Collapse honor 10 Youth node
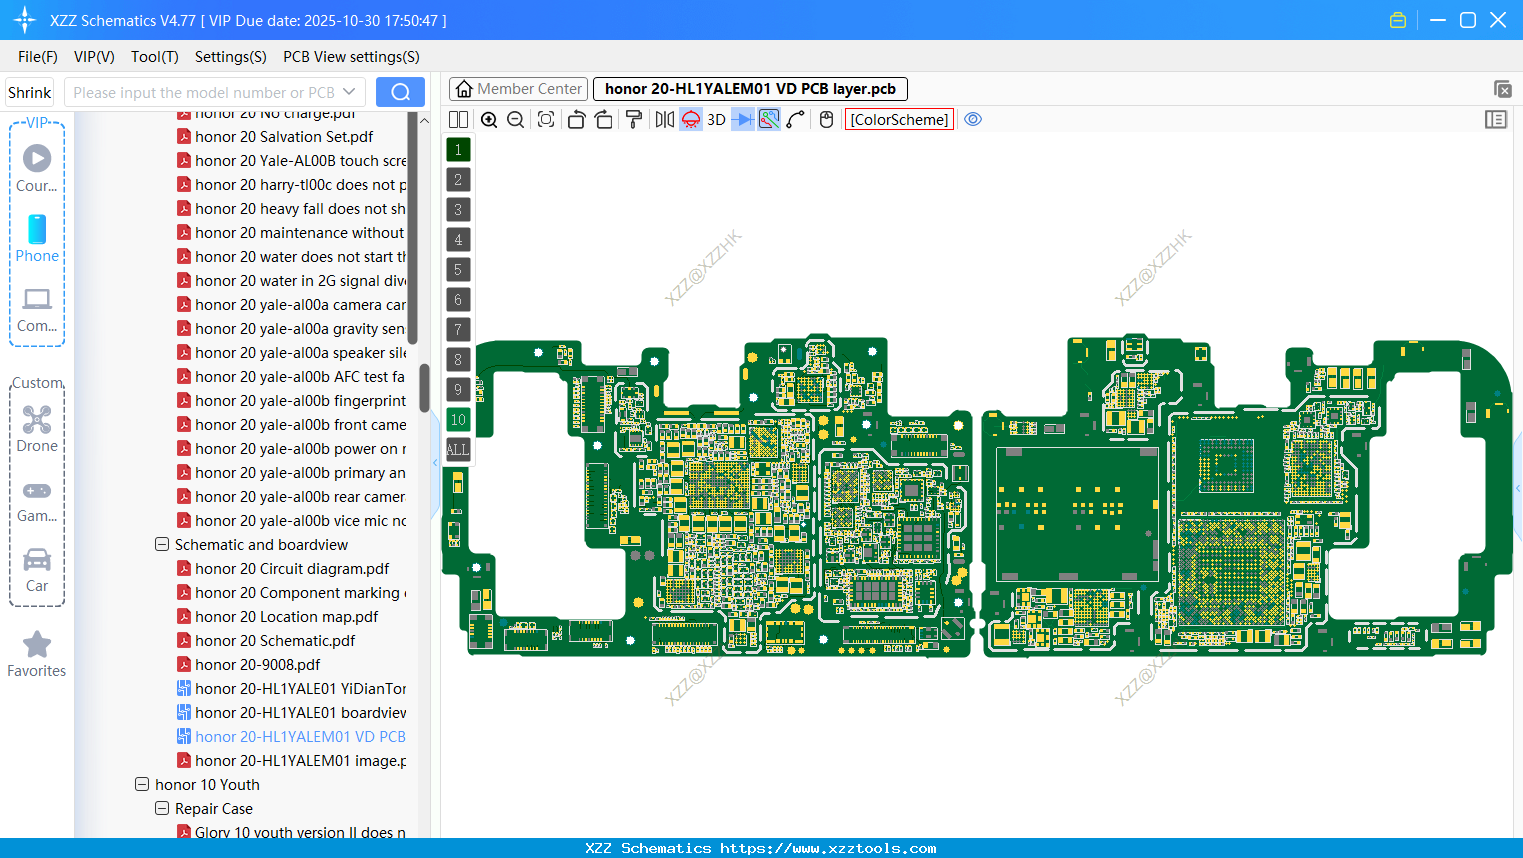This screenshot has height=858, width=1523. point(142,785)
